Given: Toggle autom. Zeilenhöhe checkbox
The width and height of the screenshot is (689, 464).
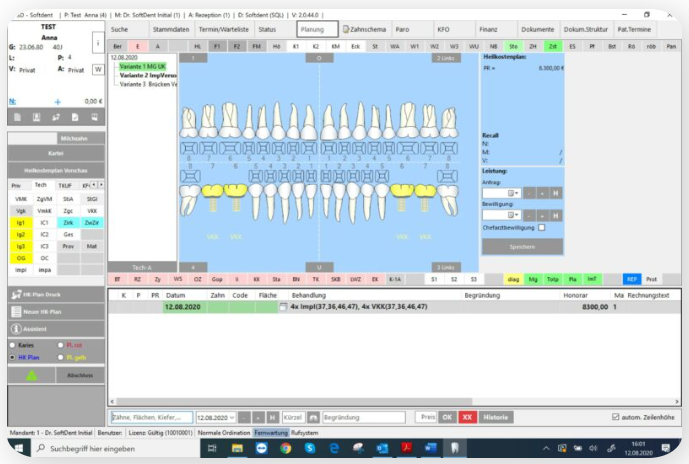Looking at the screenshot, I should pos(616,417).
